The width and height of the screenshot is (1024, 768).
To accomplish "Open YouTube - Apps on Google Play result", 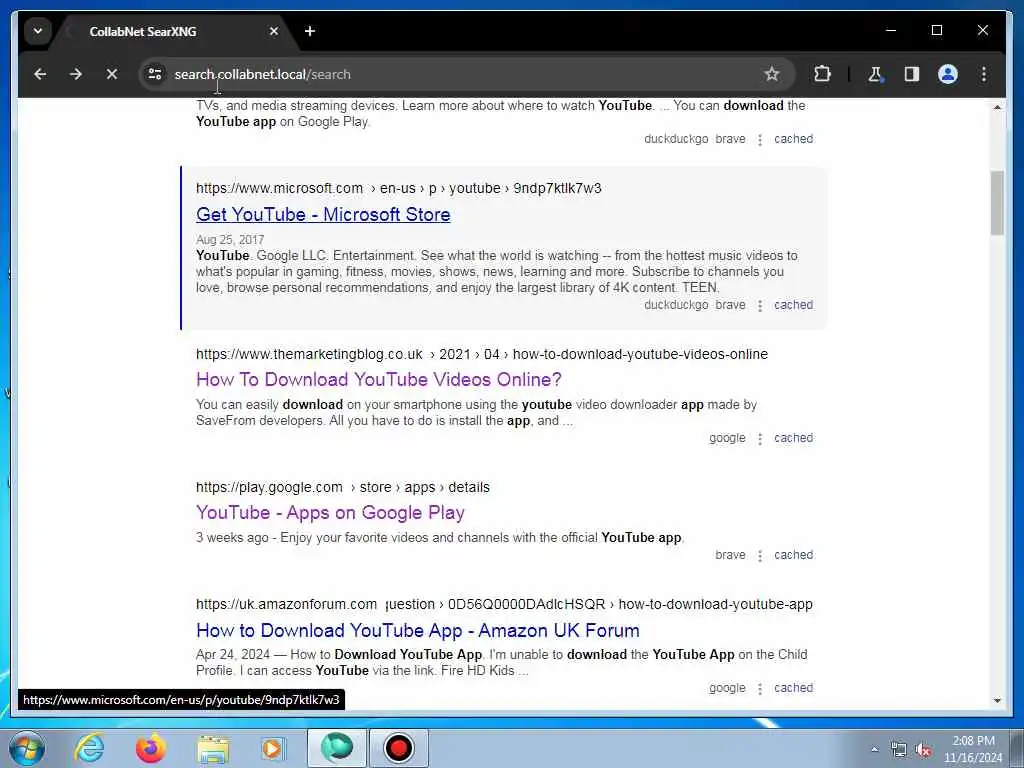I will coord(330,513).
